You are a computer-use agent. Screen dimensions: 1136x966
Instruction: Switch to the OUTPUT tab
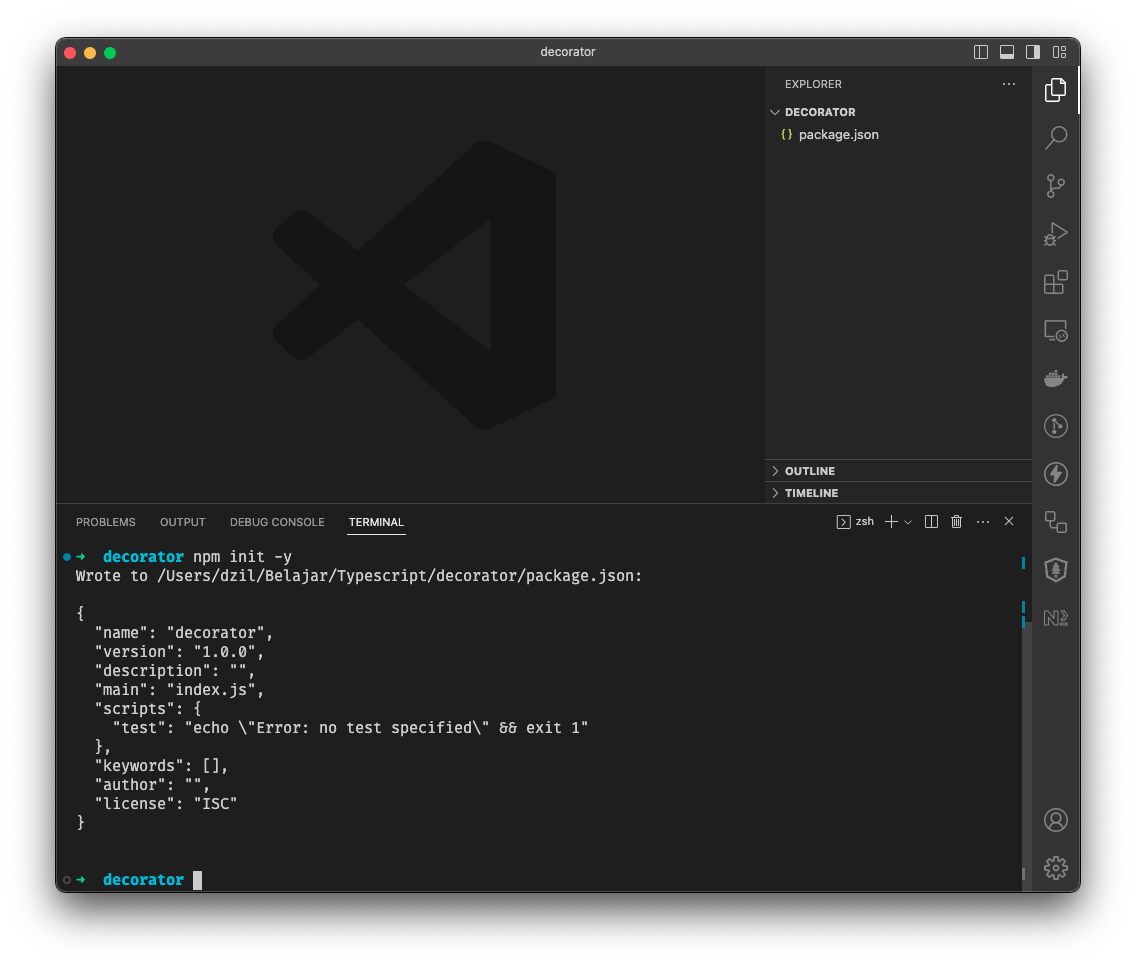[183, 522]
